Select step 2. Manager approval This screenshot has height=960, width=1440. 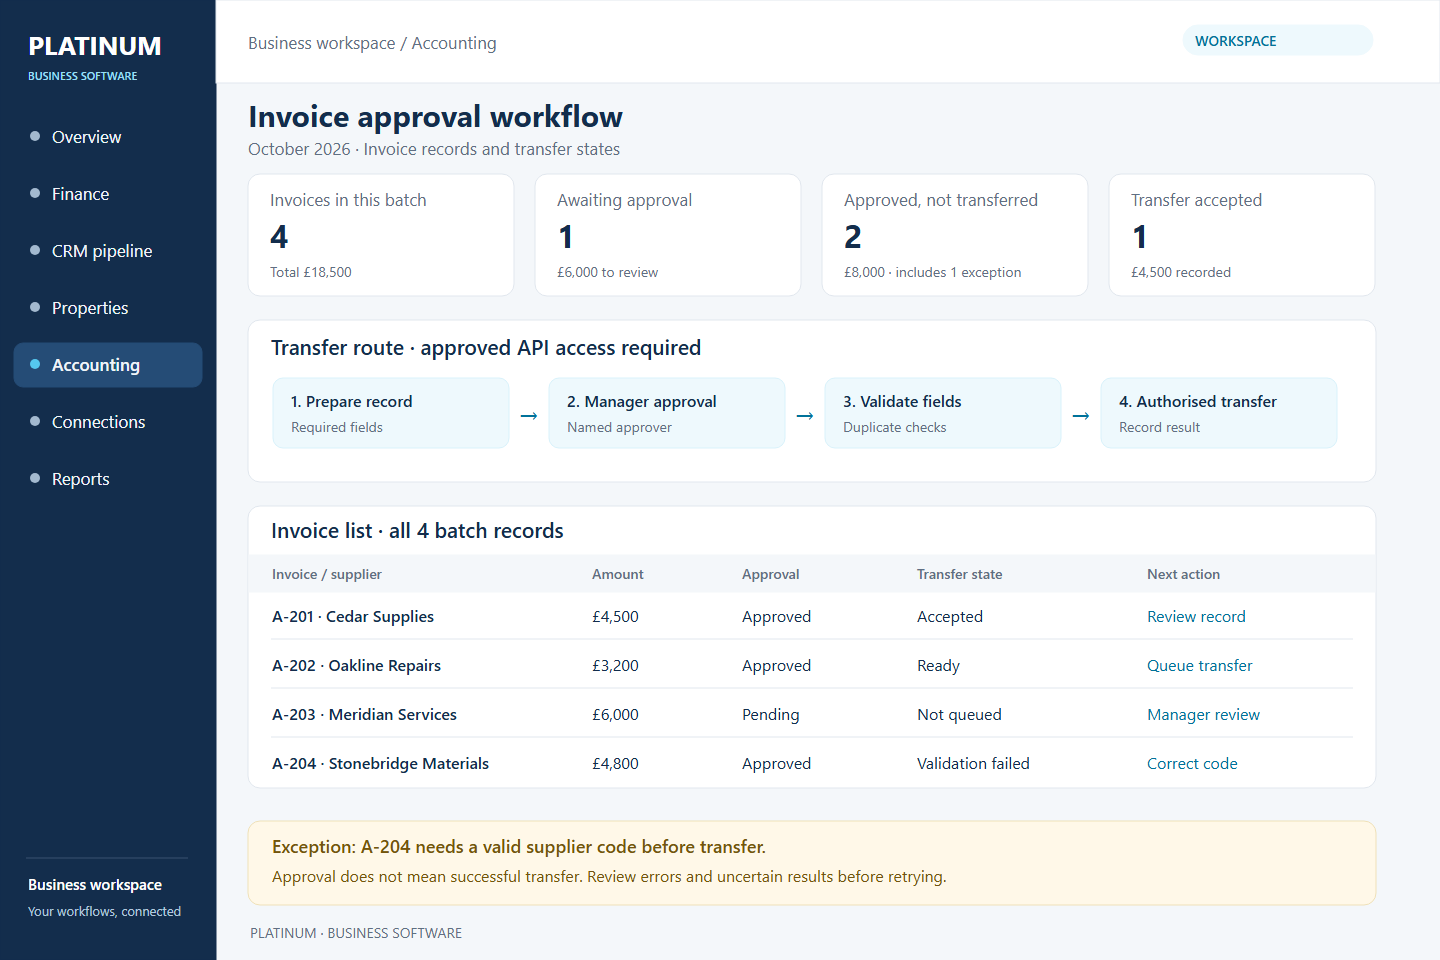tap(667, 413)
